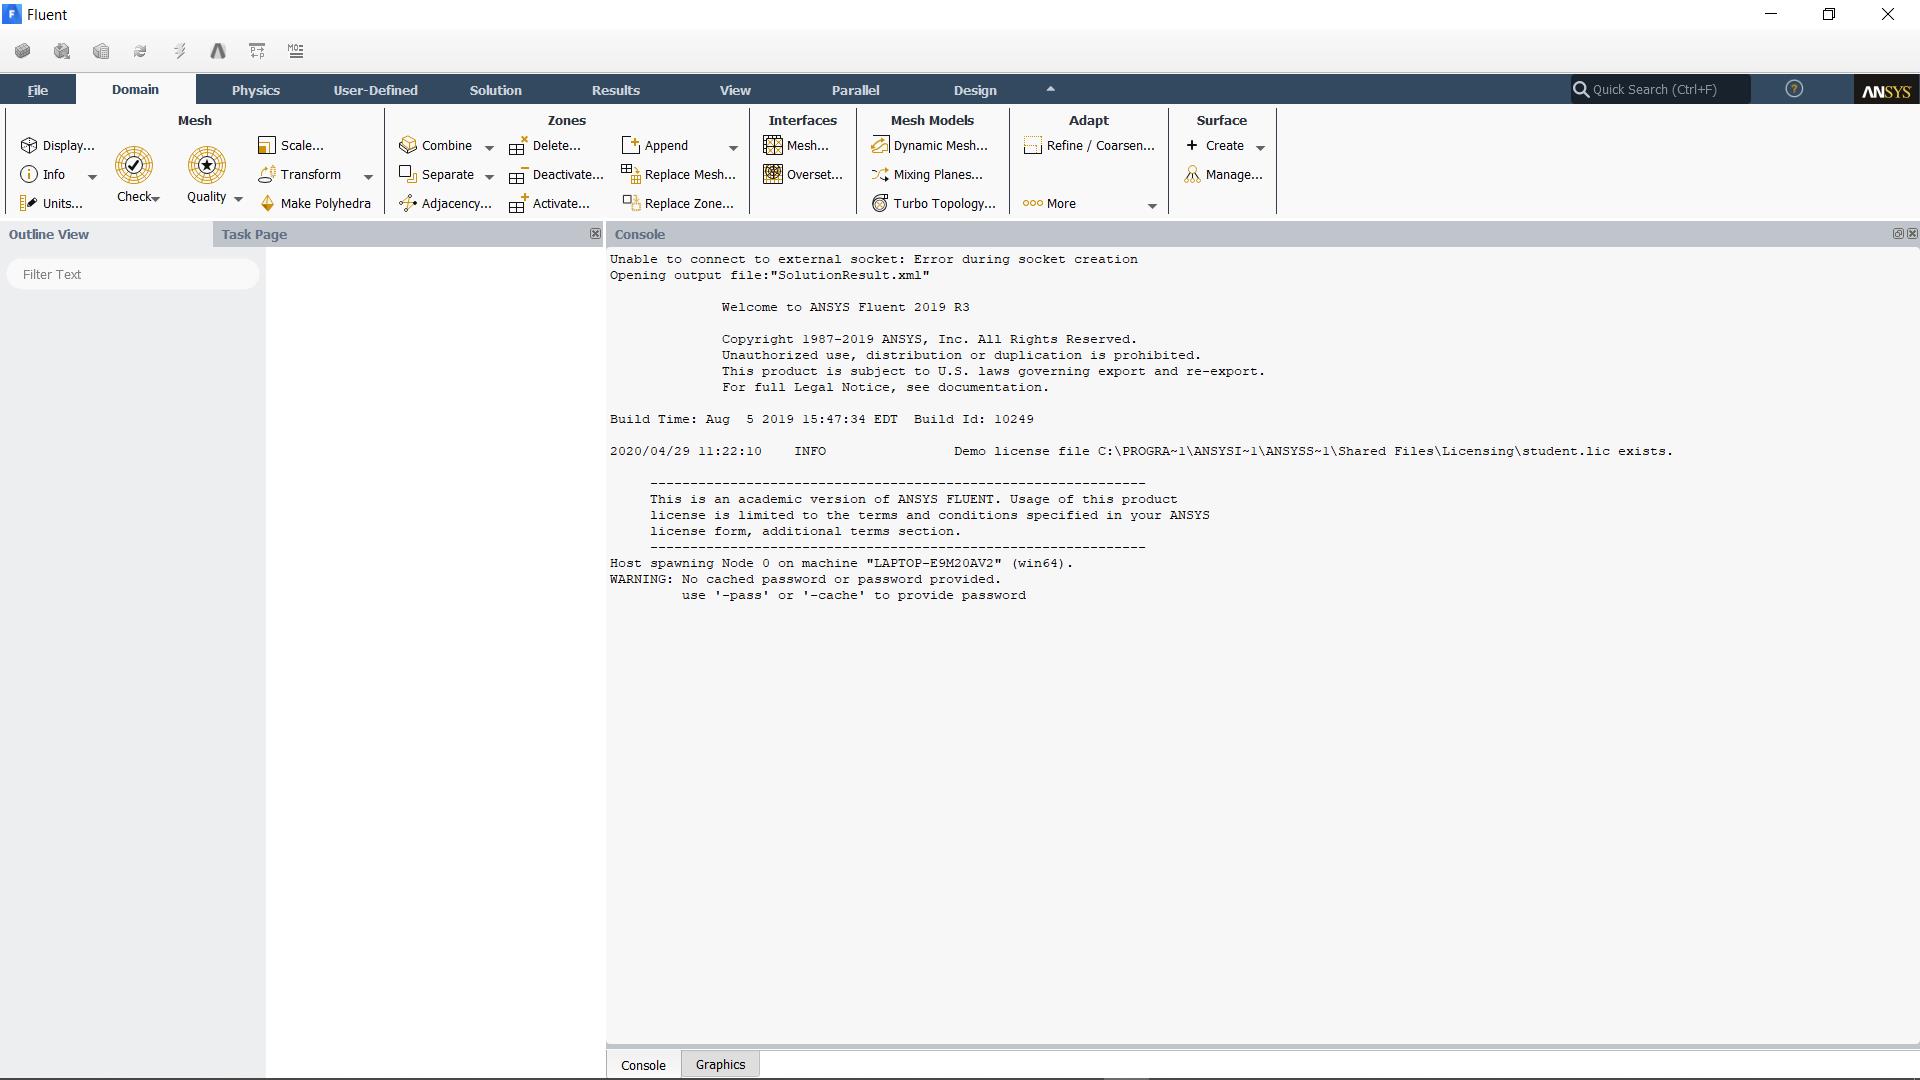Viewport: 1920px width, 1080px height.
Task: Open Mixing Planes settings
Action: (927, 174)
